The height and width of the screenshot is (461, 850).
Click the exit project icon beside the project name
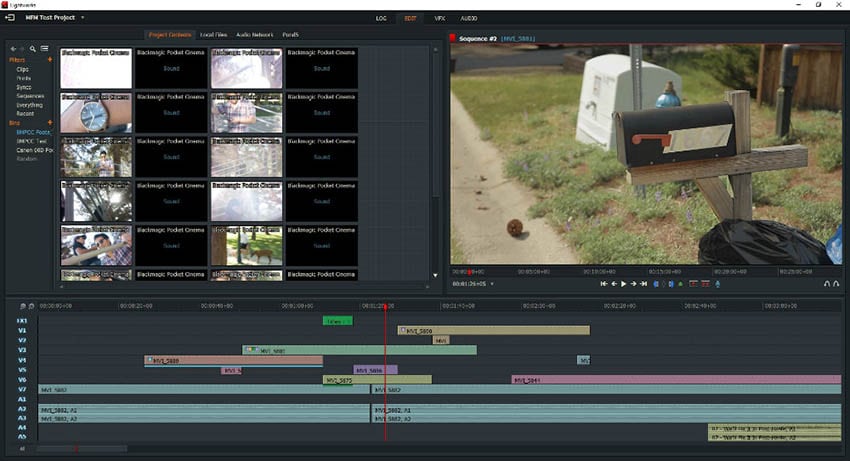tap(10, 17)
